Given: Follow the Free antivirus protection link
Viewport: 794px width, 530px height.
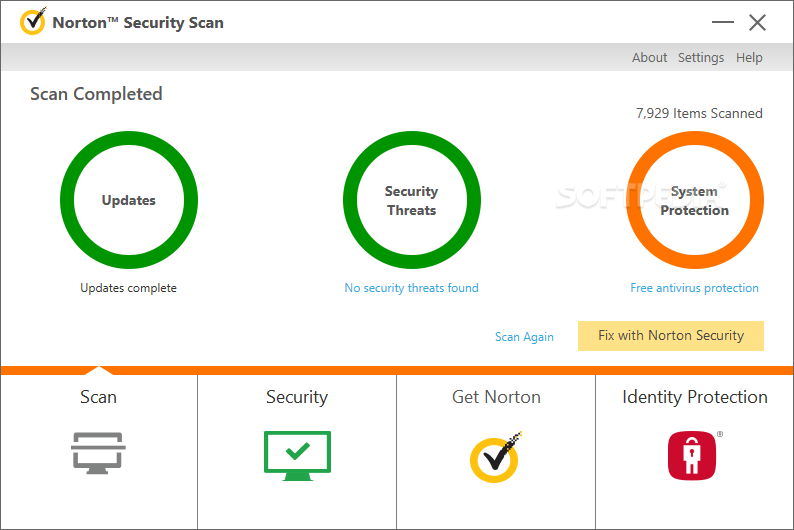Looking at the screenshot, I should [x=694, y=288].
